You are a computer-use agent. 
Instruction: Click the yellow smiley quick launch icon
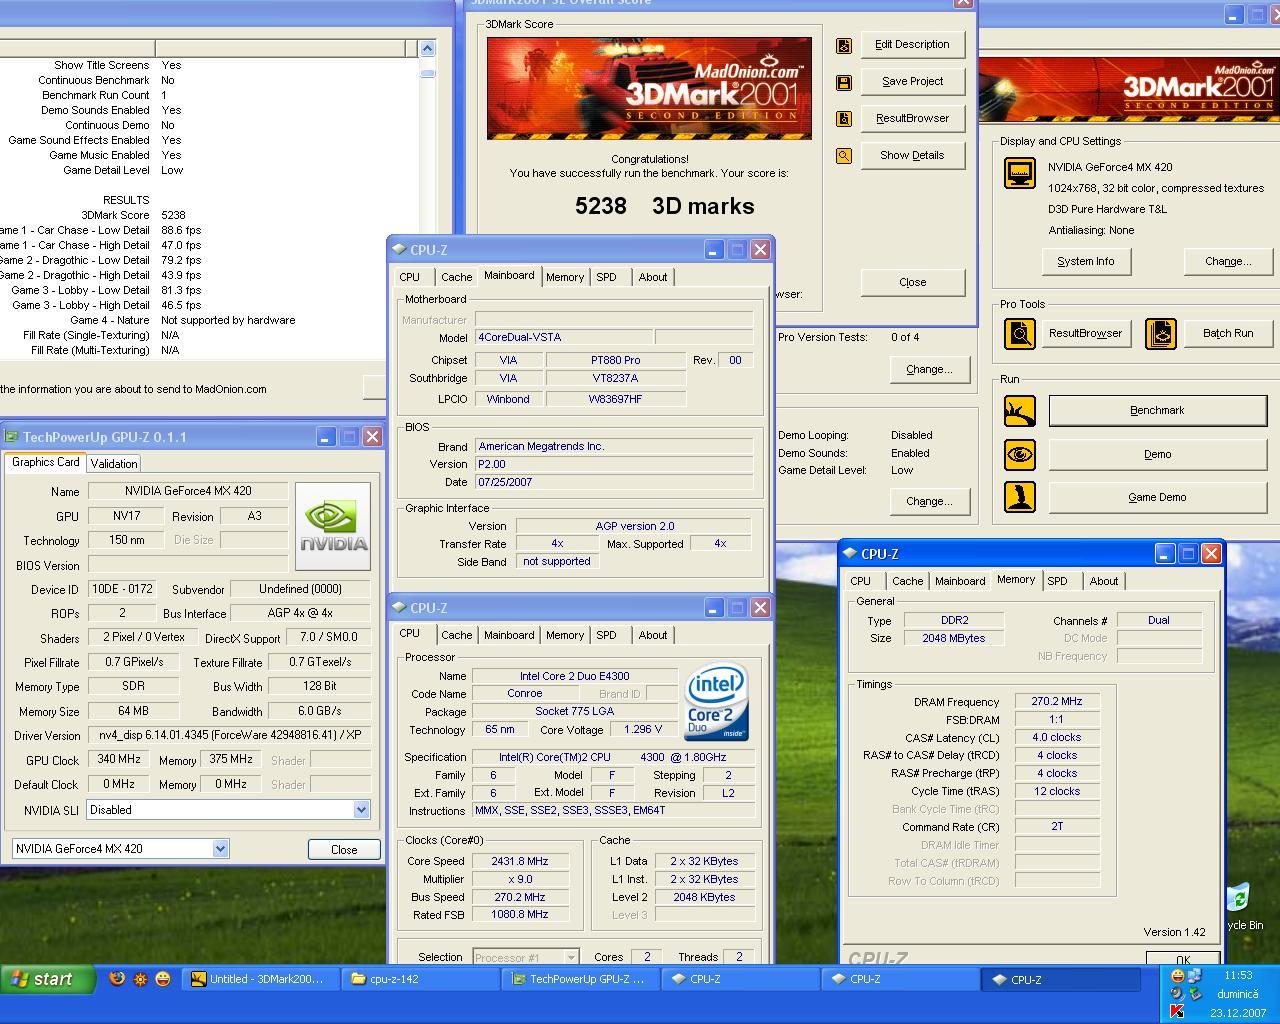coord(163,979)
